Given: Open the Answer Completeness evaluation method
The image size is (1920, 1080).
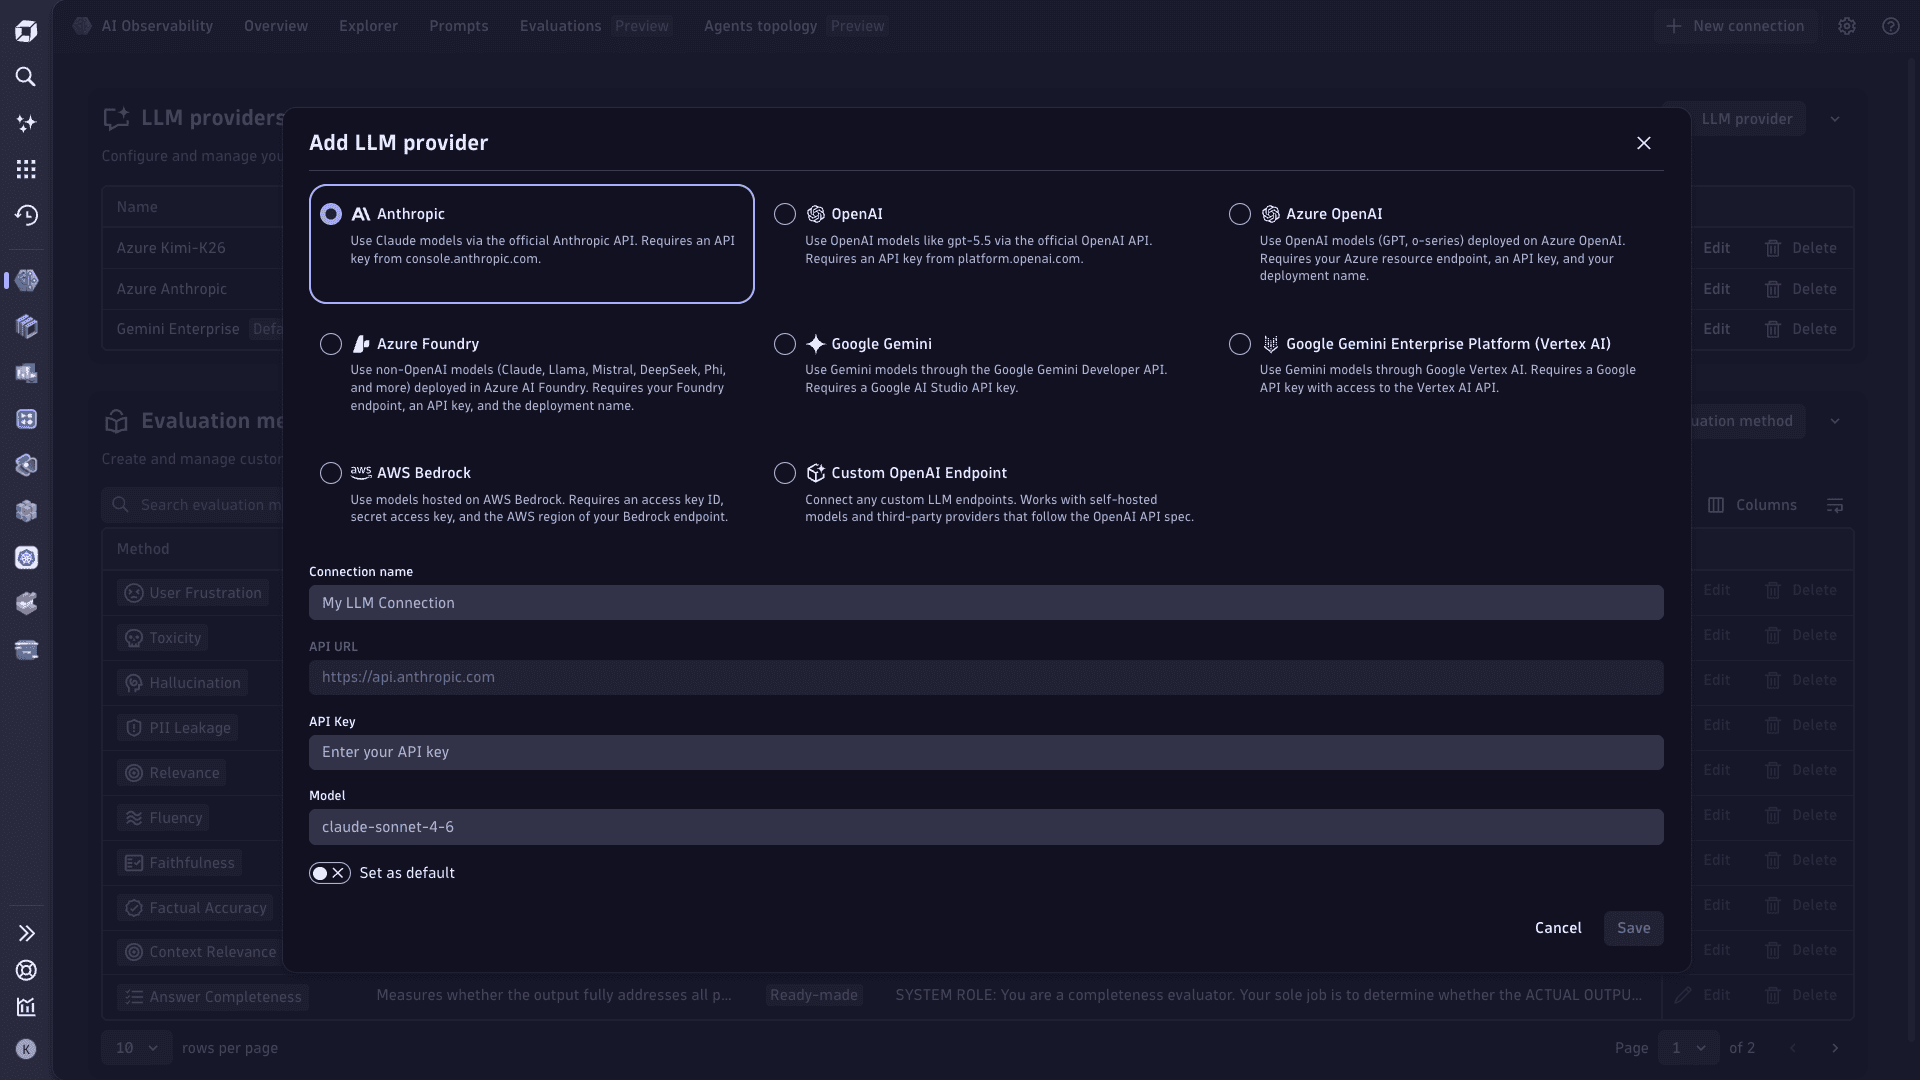Looking at the screenshot, I should pyautogui.click(x=213, y=997).
